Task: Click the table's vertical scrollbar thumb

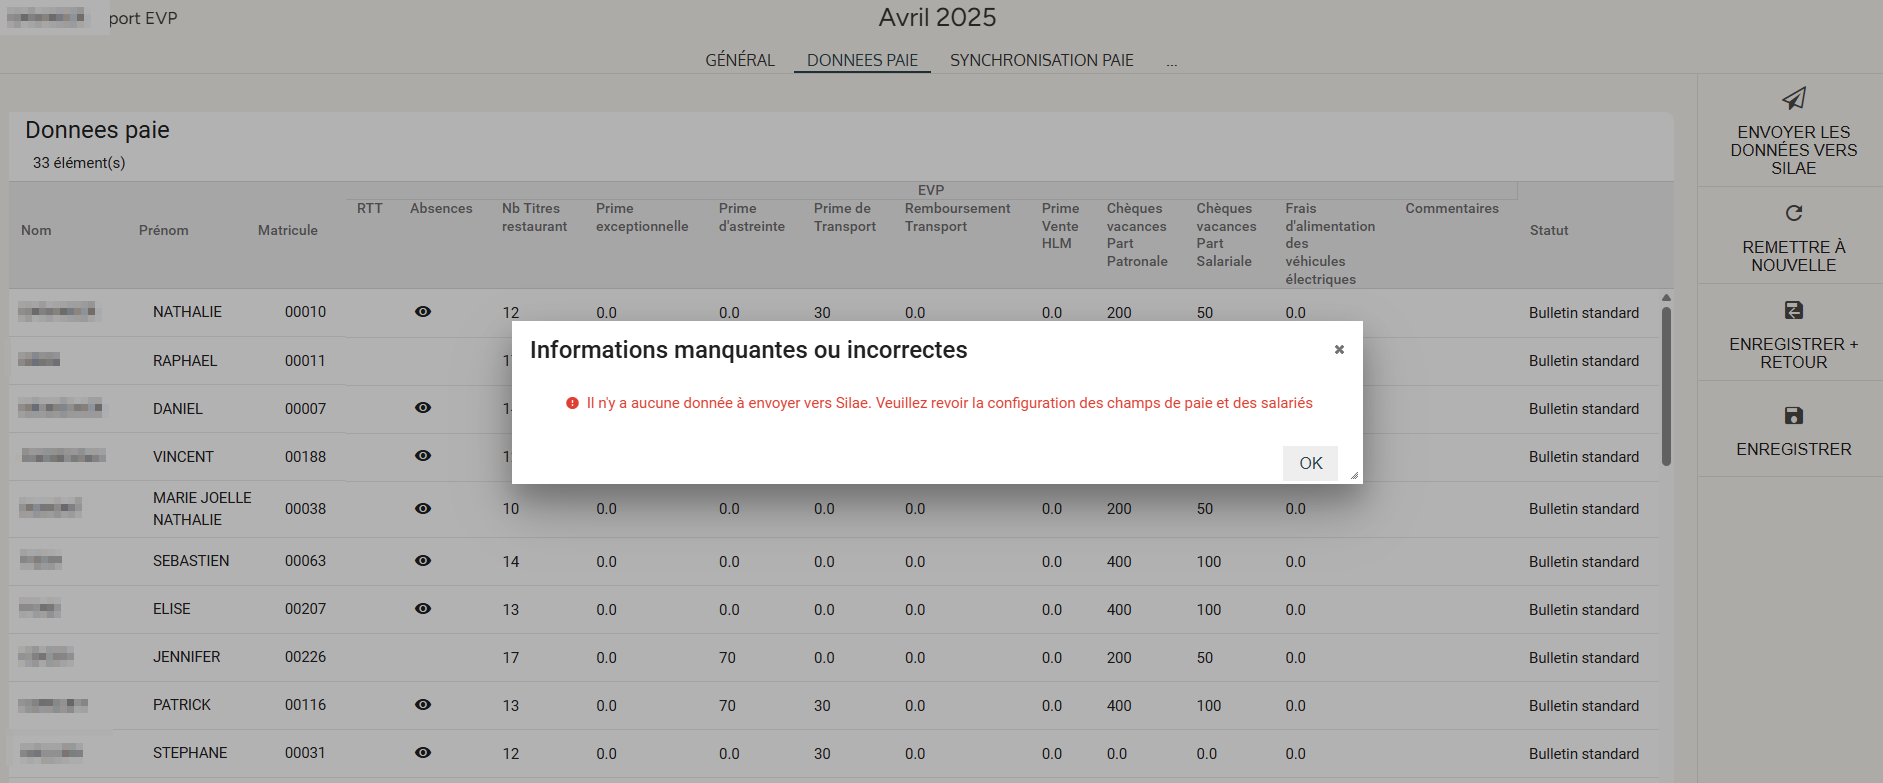Action: [1666, 385]
